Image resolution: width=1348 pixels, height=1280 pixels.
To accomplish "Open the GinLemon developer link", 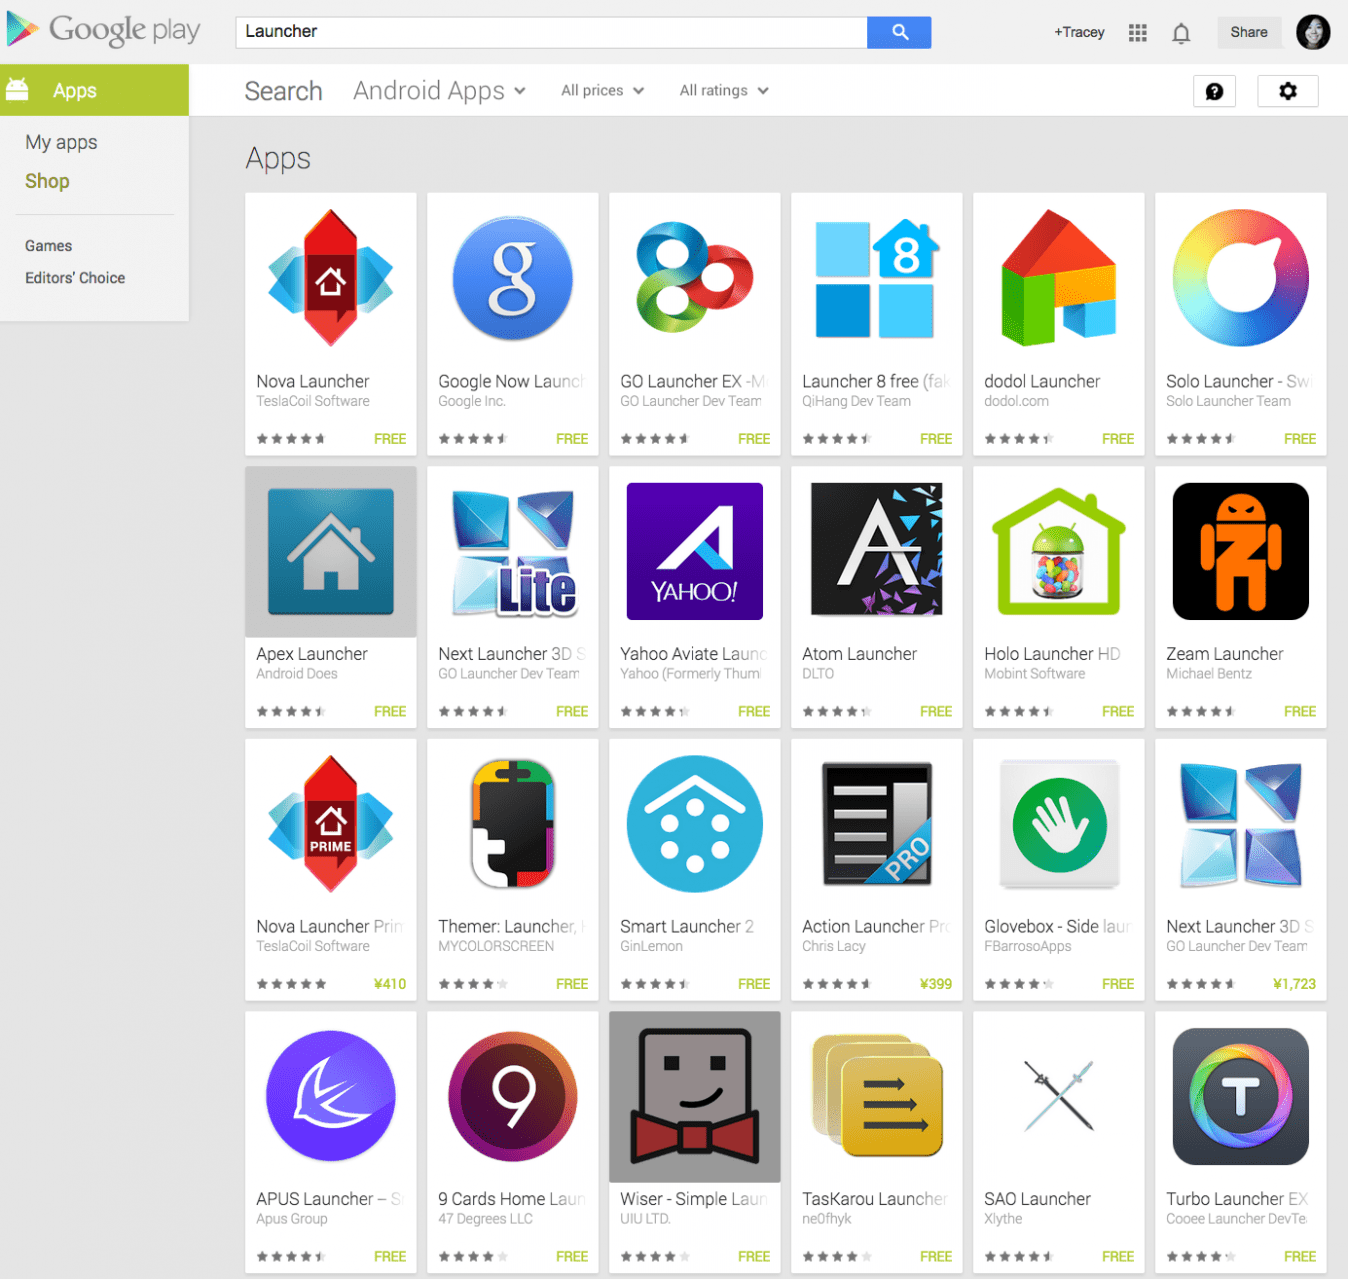I will (x=651, y=946).
